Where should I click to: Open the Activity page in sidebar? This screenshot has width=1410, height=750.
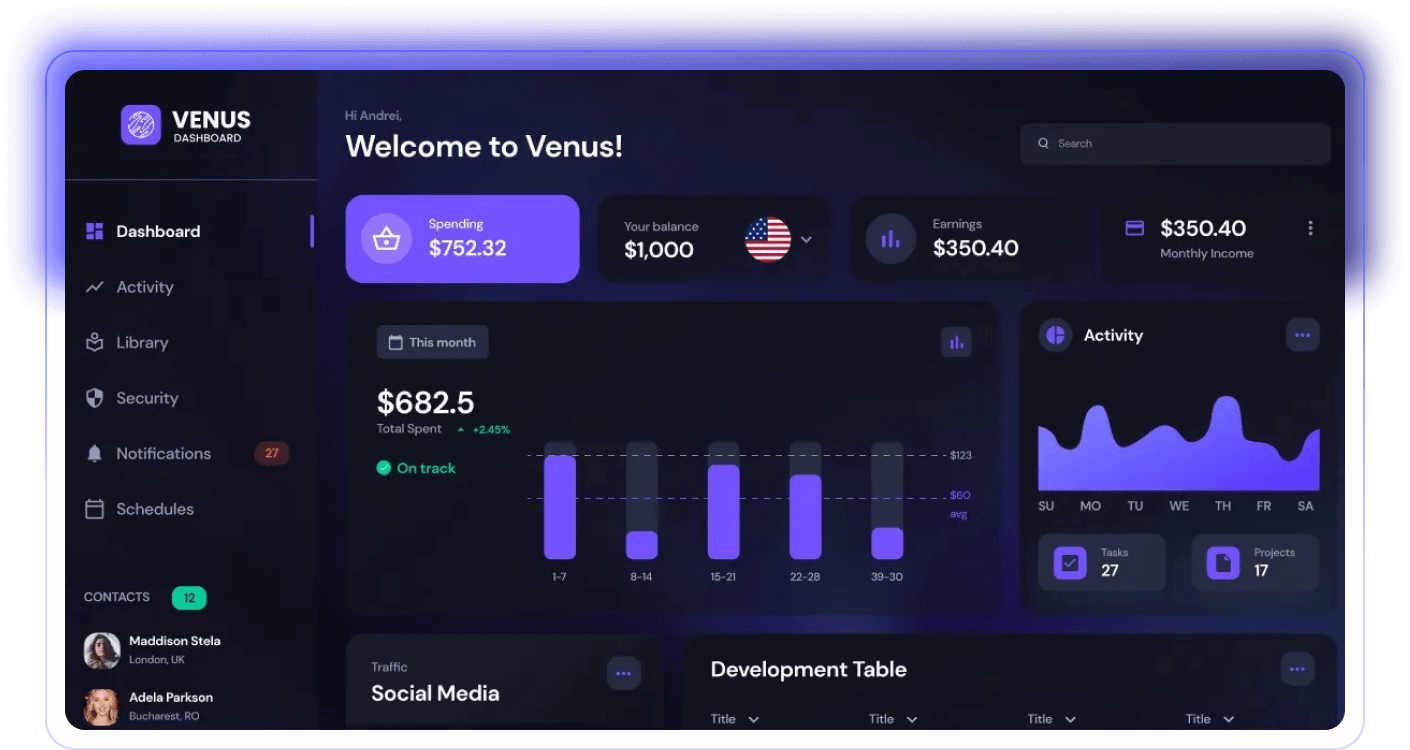(x=144, y=287)
